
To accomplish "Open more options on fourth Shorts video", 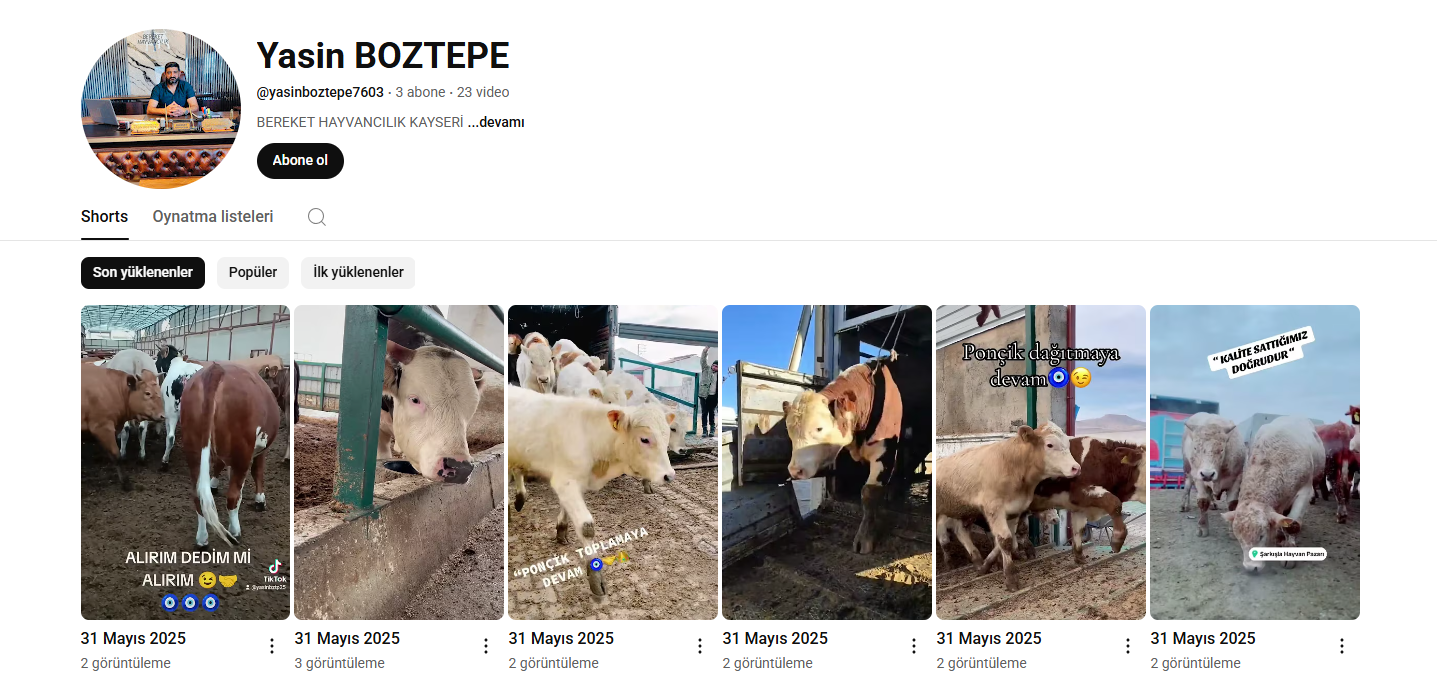I will [x=914, y=646].
